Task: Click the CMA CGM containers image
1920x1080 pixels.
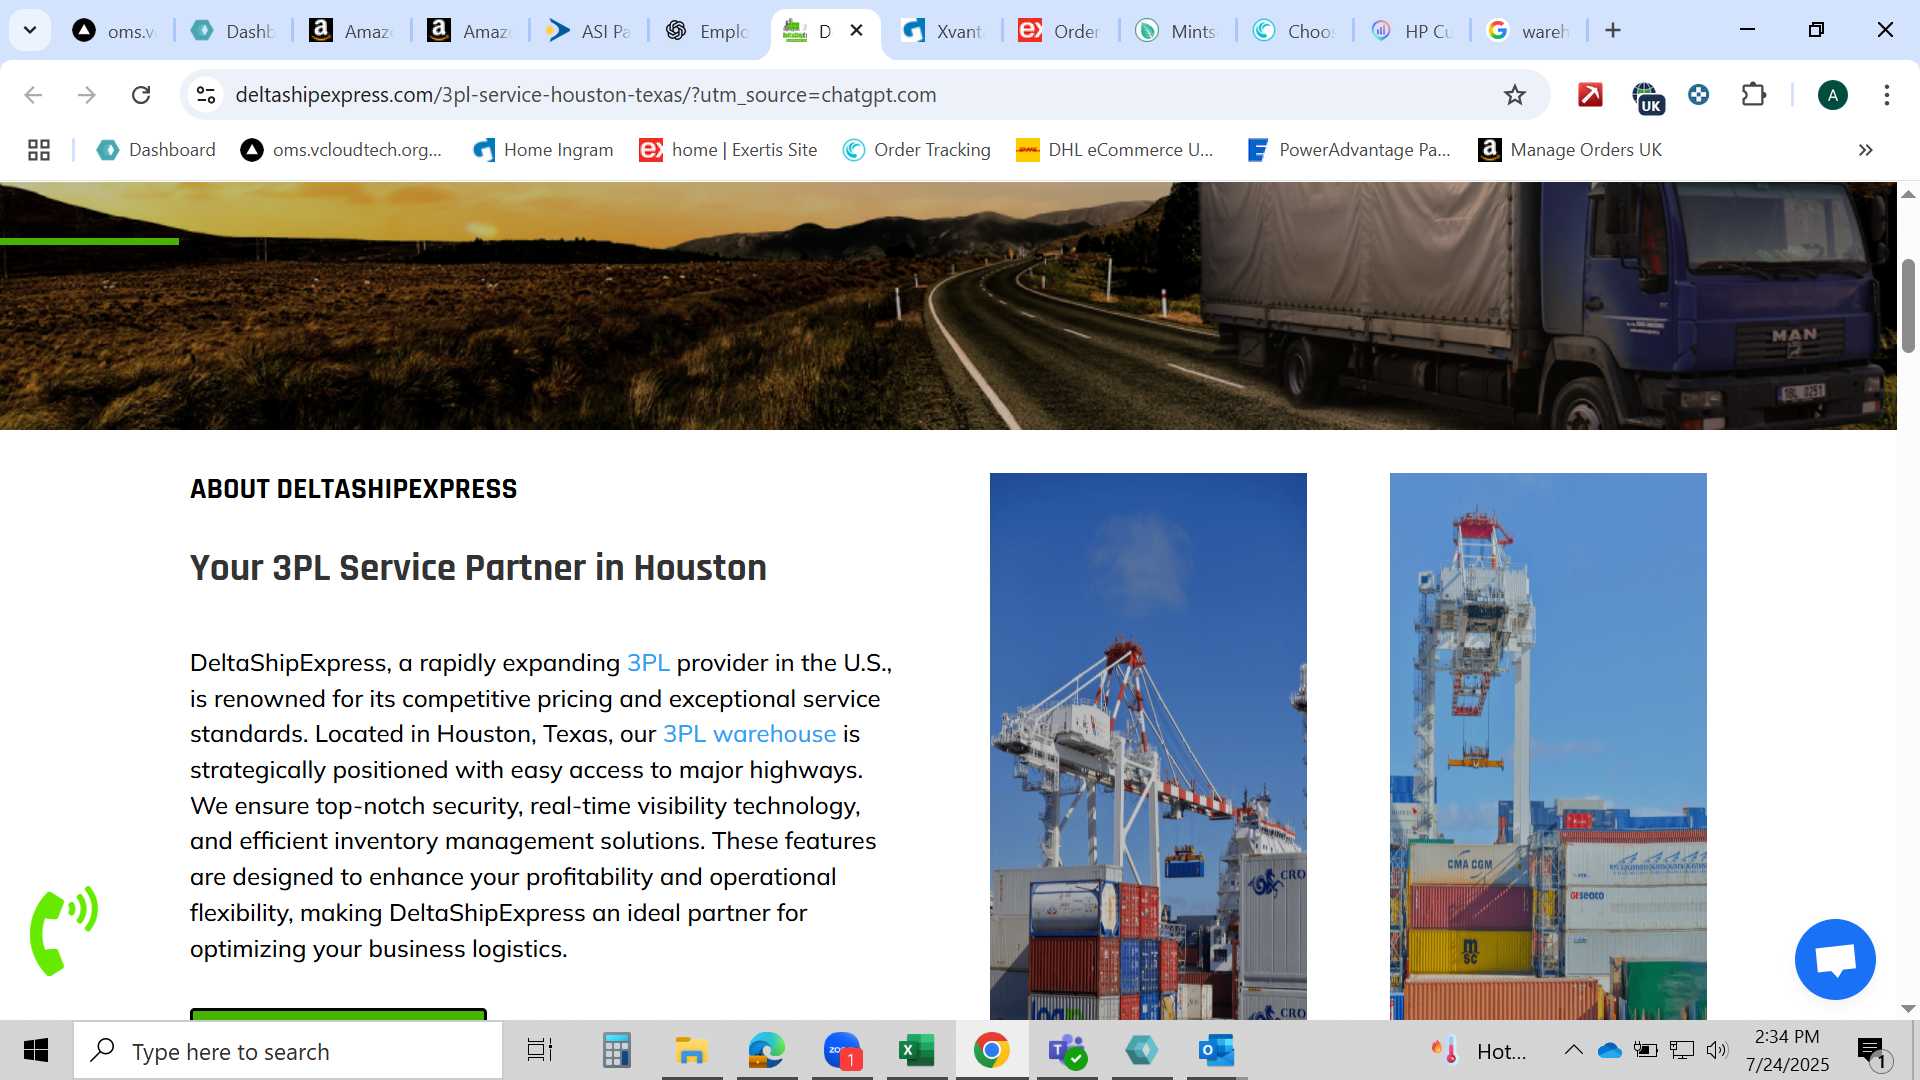Action: click(1548, 746)
